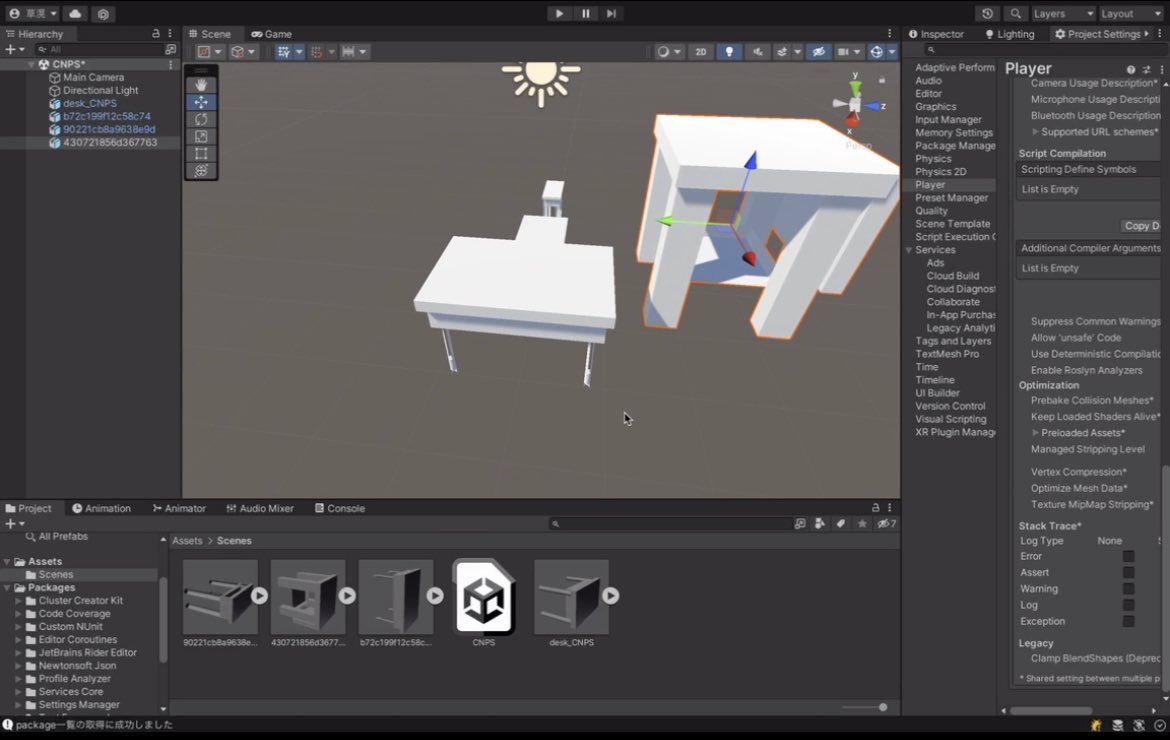Screen dimensions: 1170x740
Task: Open Physics project settings
Action: coord(933,159)
